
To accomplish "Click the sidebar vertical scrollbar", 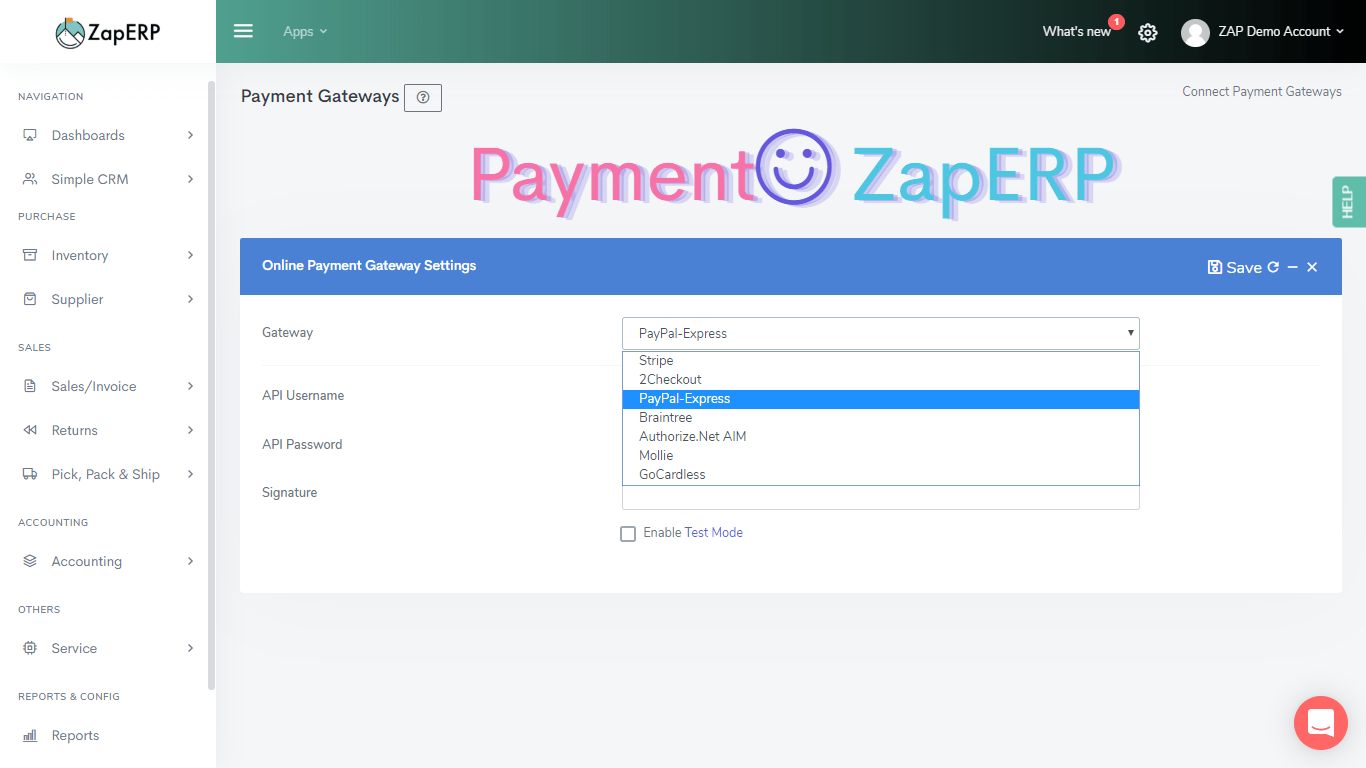I will 211,385.
